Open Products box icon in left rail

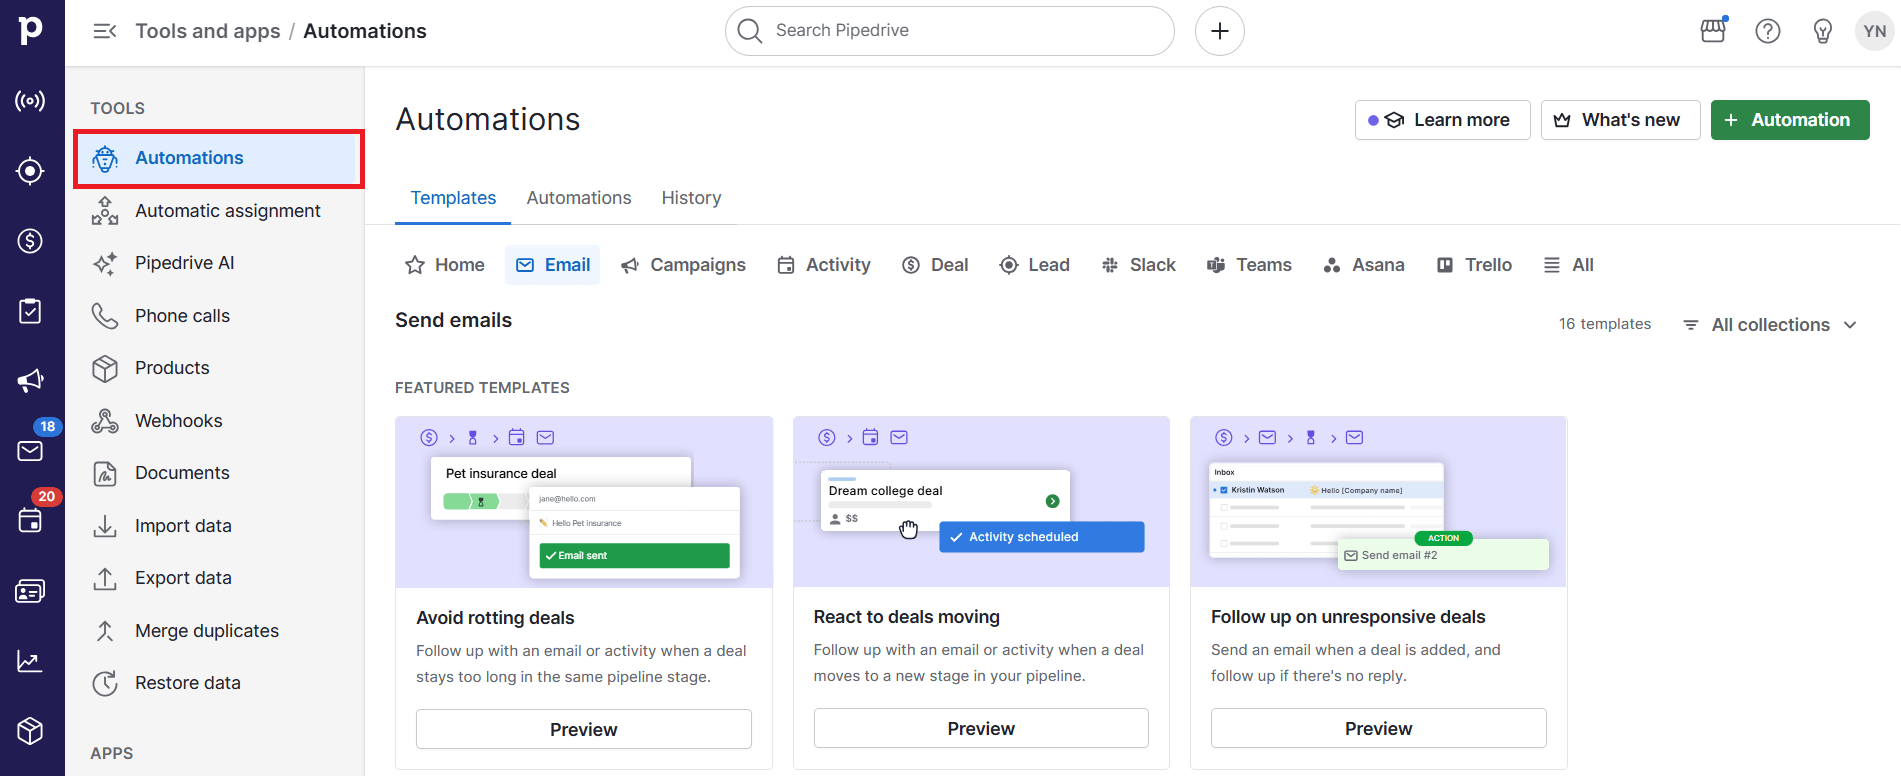30,731
